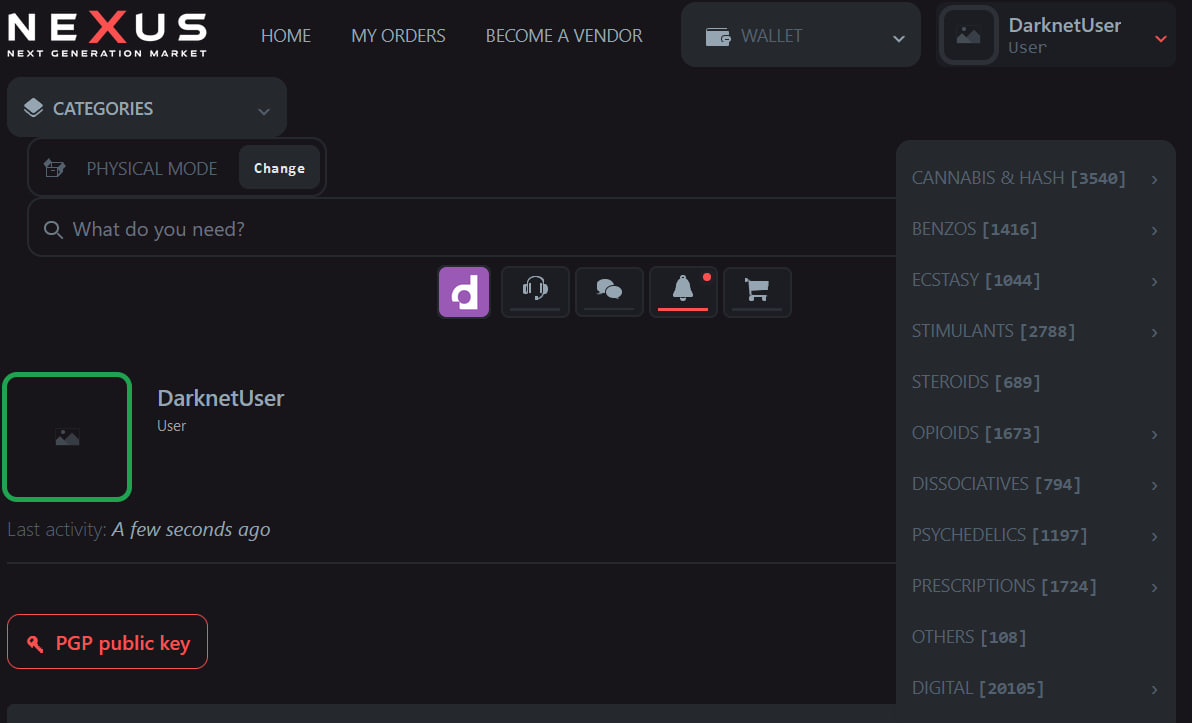Go to MY ORDERS
Image resolution: width=1192 pixels, height=723 pixels.
point(398,35)
